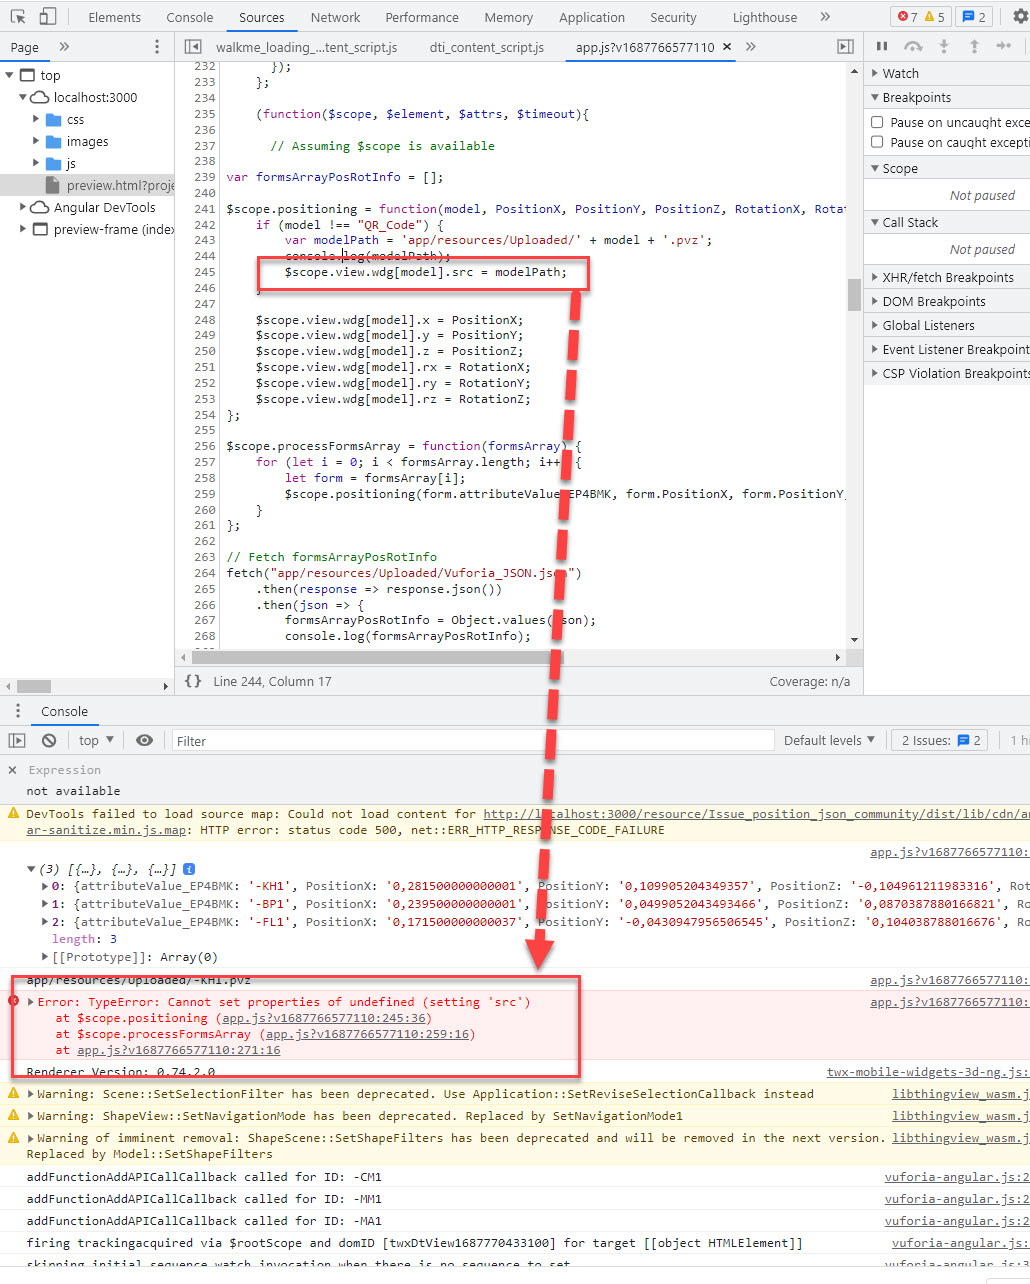Open the dti_content_script.js file tab

[486, 47]
